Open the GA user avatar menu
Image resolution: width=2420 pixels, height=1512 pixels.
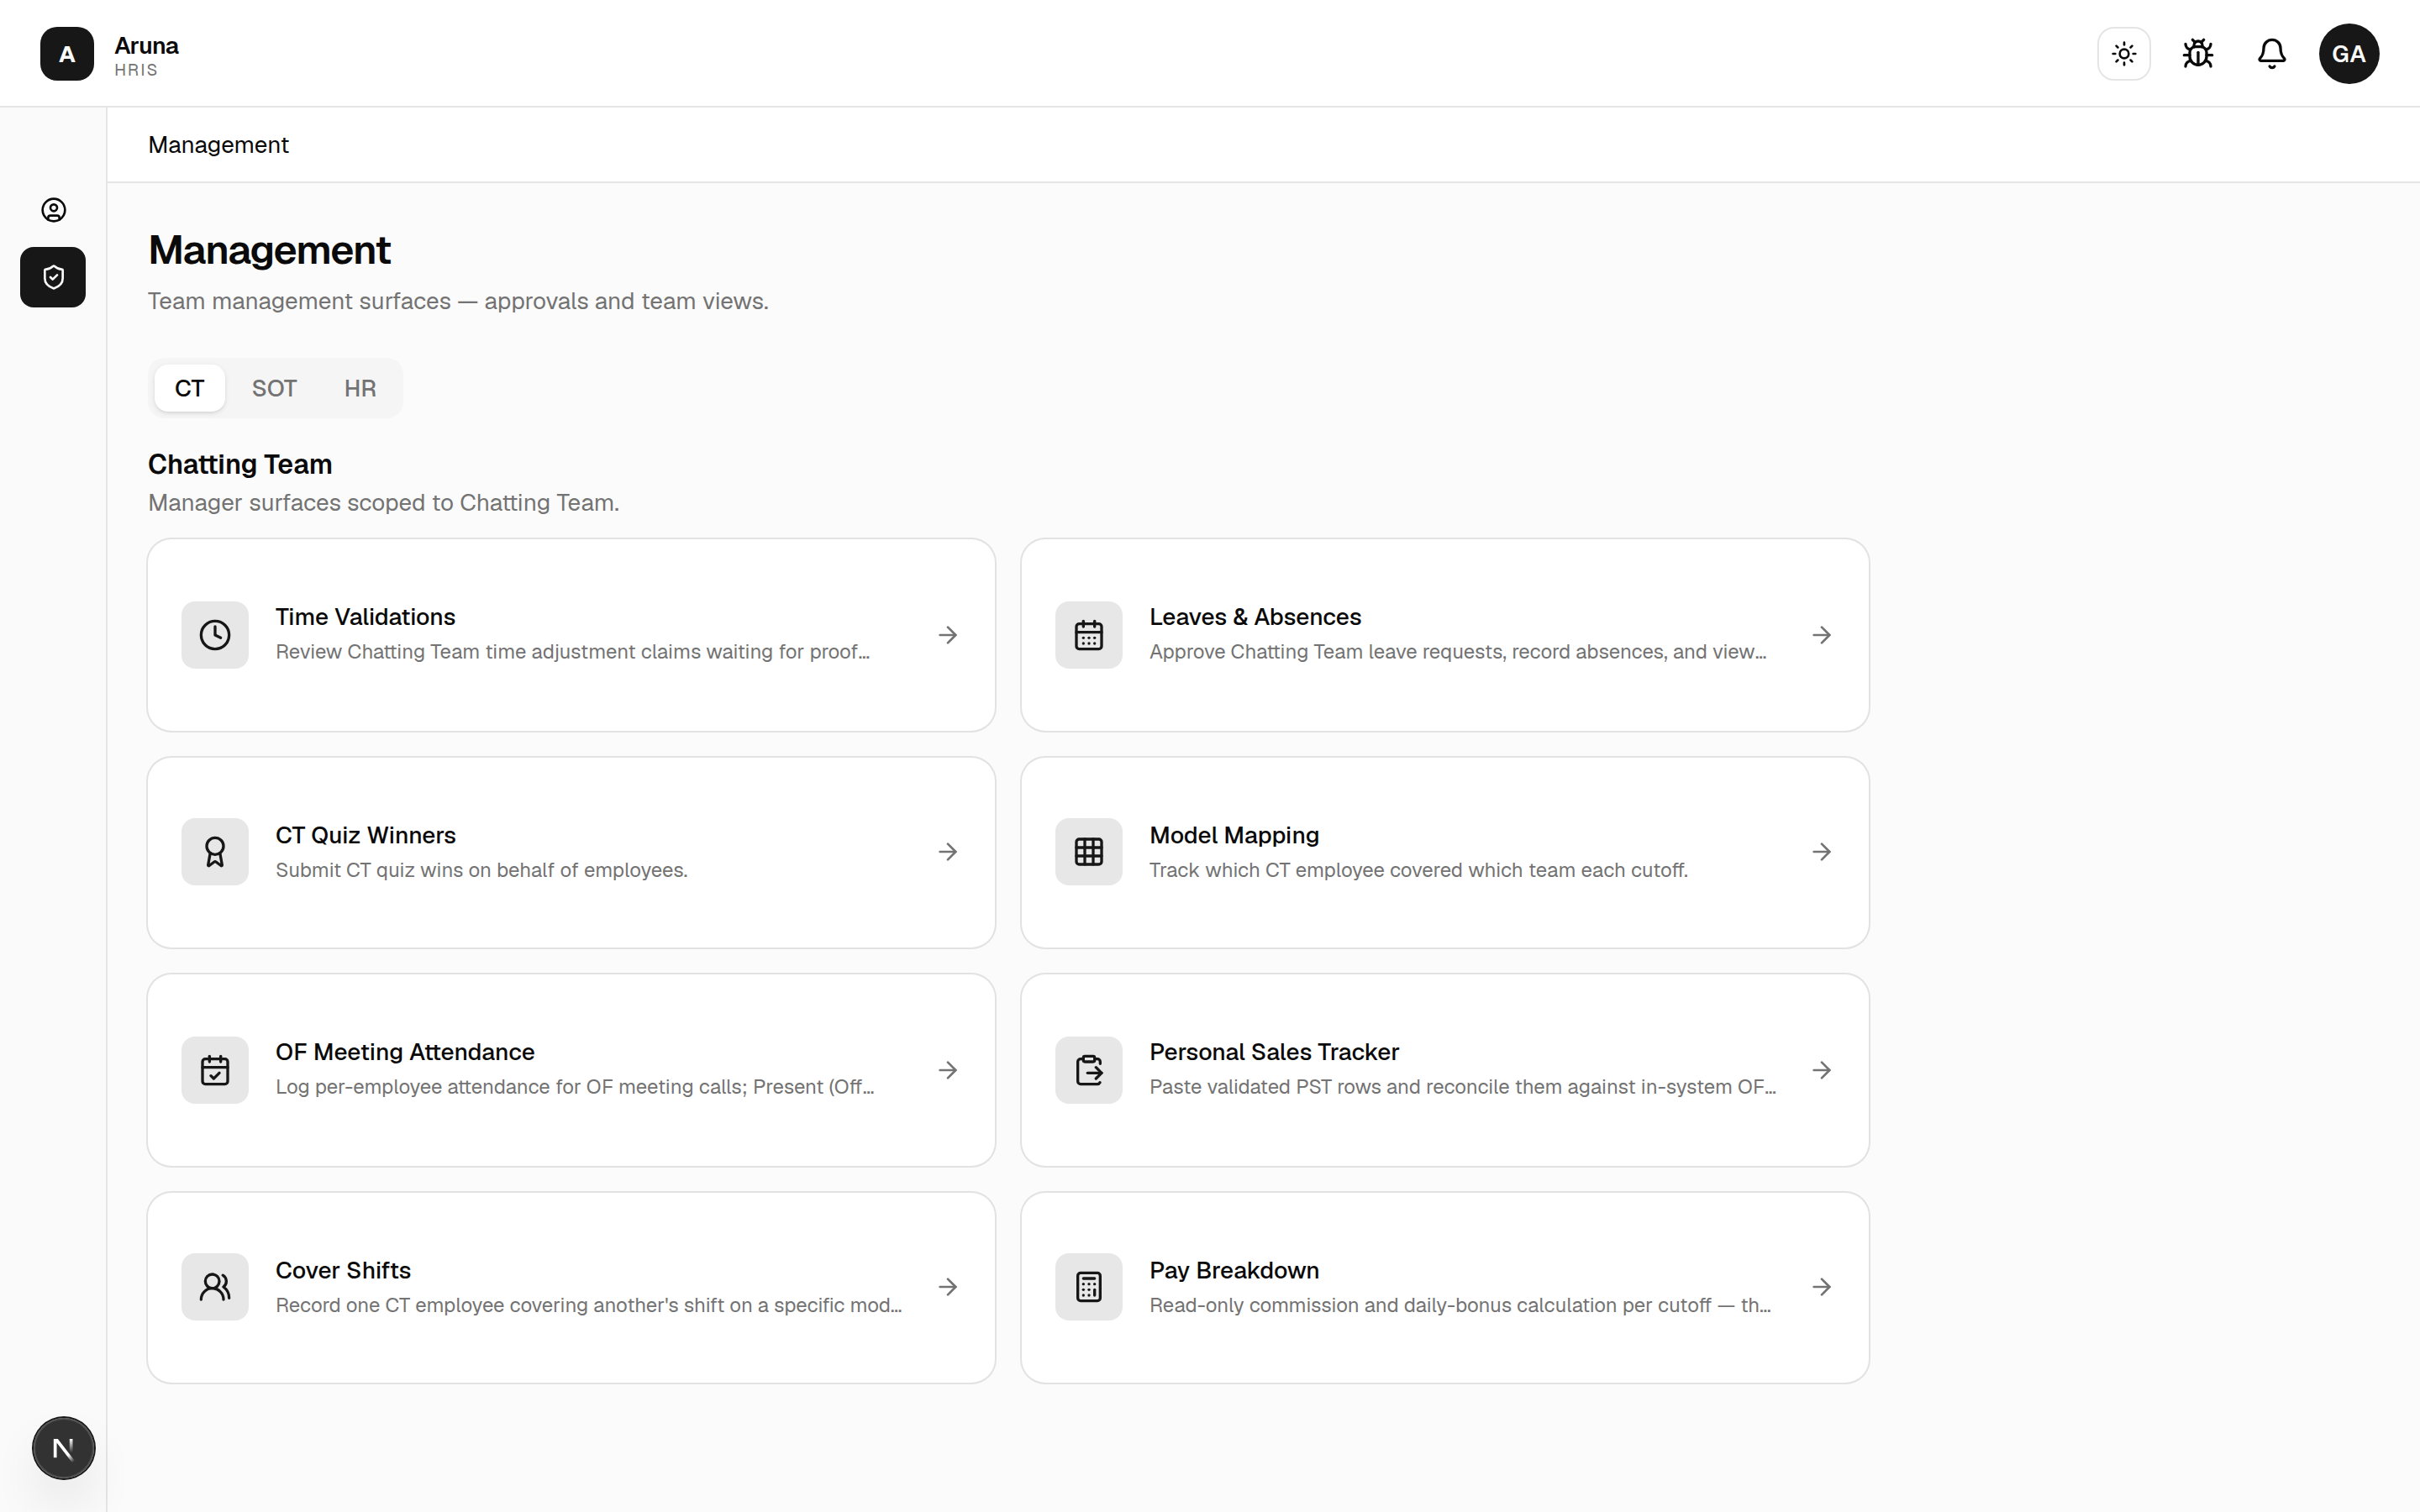click(2349, 54)
